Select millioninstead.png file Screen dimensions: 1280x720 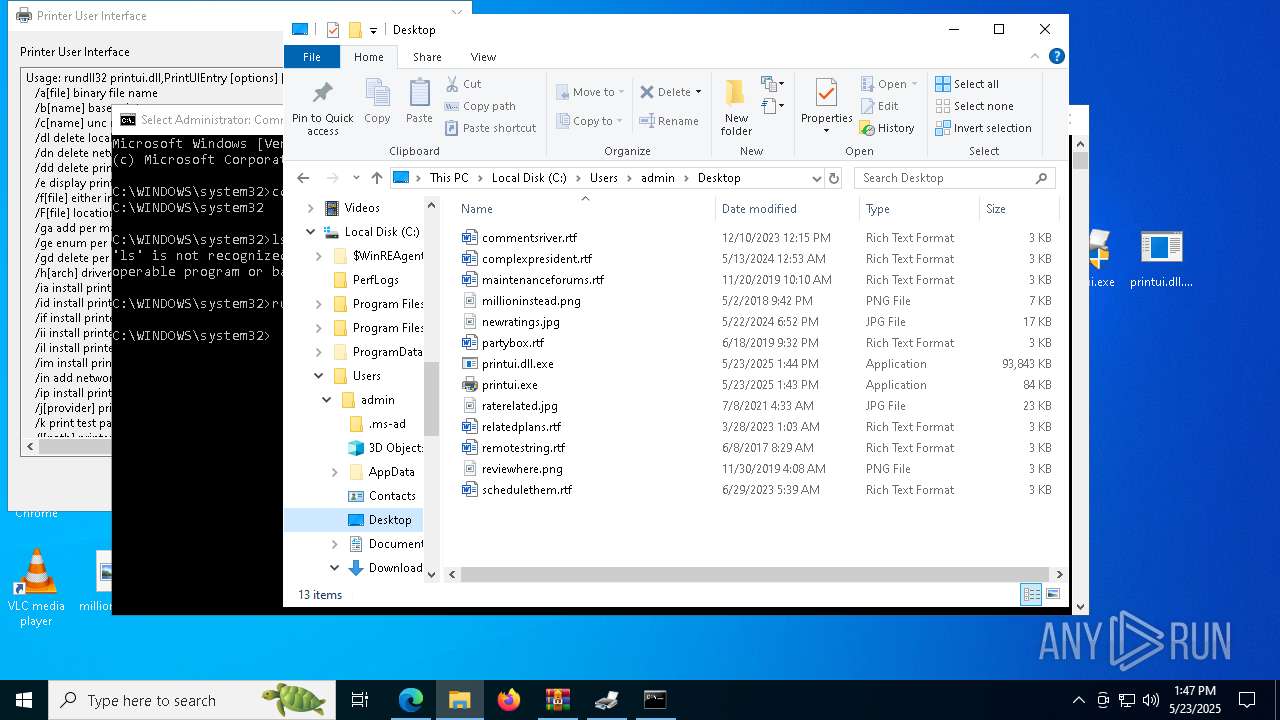(531, 301)
